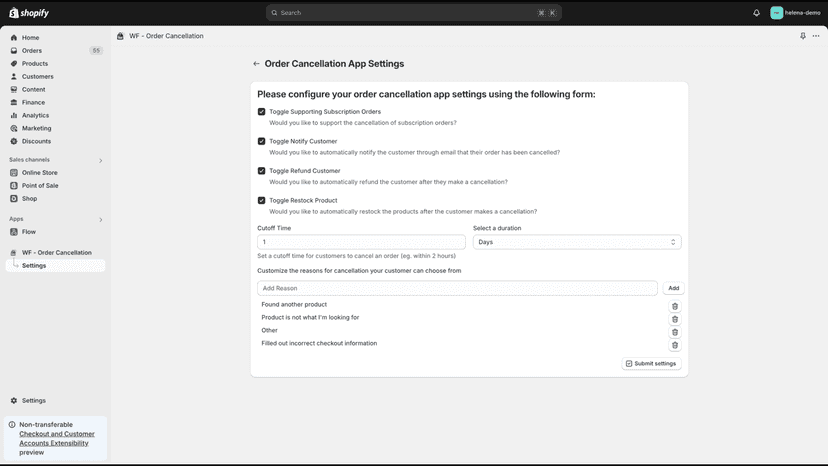
Task: Open WF - Order Cancellation app in sidebar
Action: (55, 253)
